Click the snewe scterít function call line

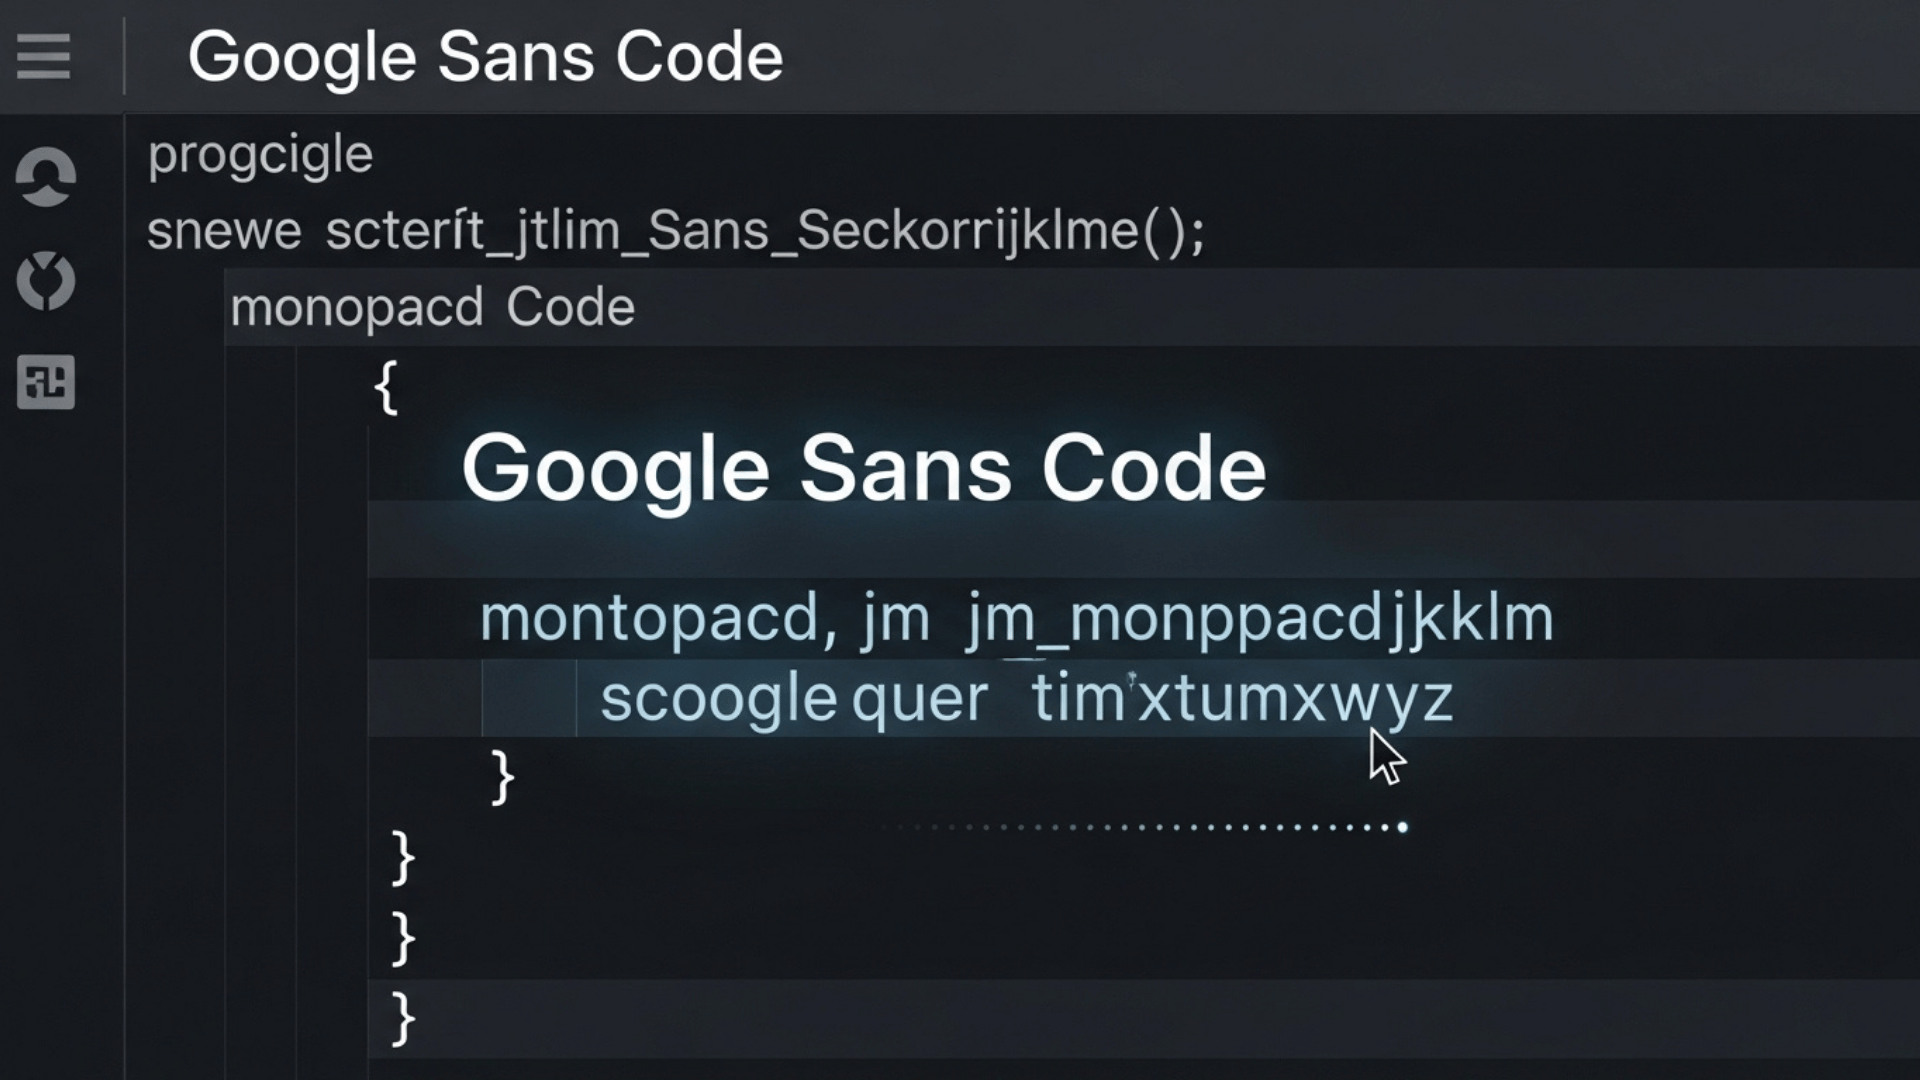(x=675, y=229)
